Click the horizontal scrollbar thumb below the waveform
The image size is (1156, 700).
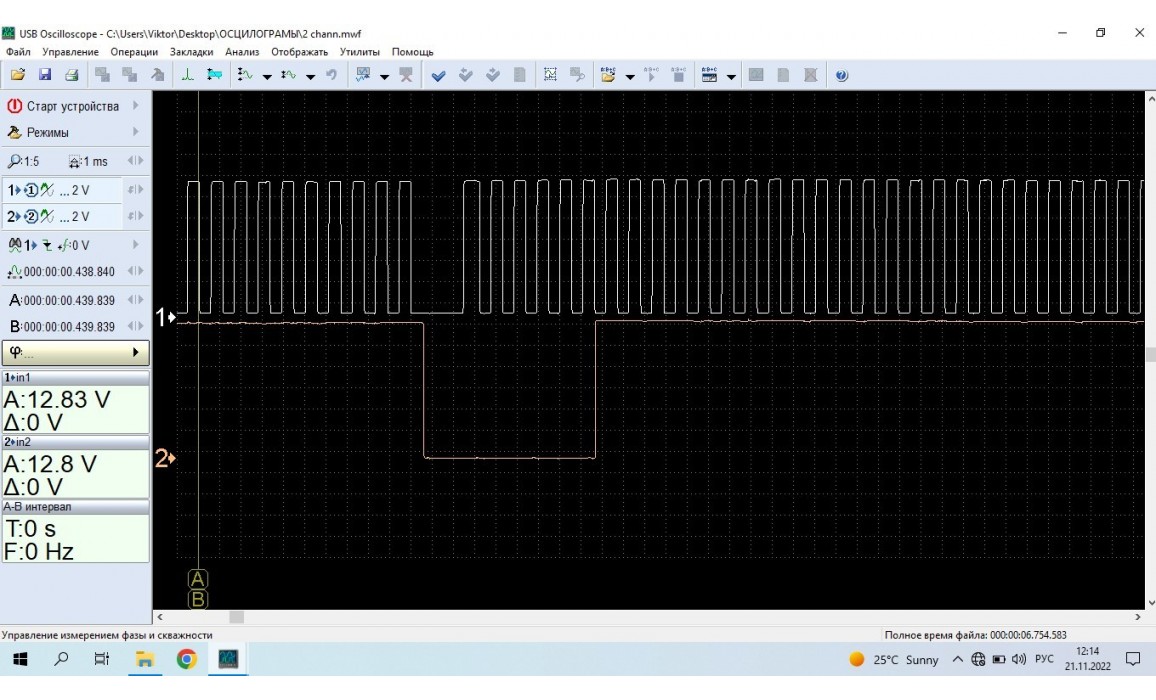pyautogui.click(x=236, y=618)
